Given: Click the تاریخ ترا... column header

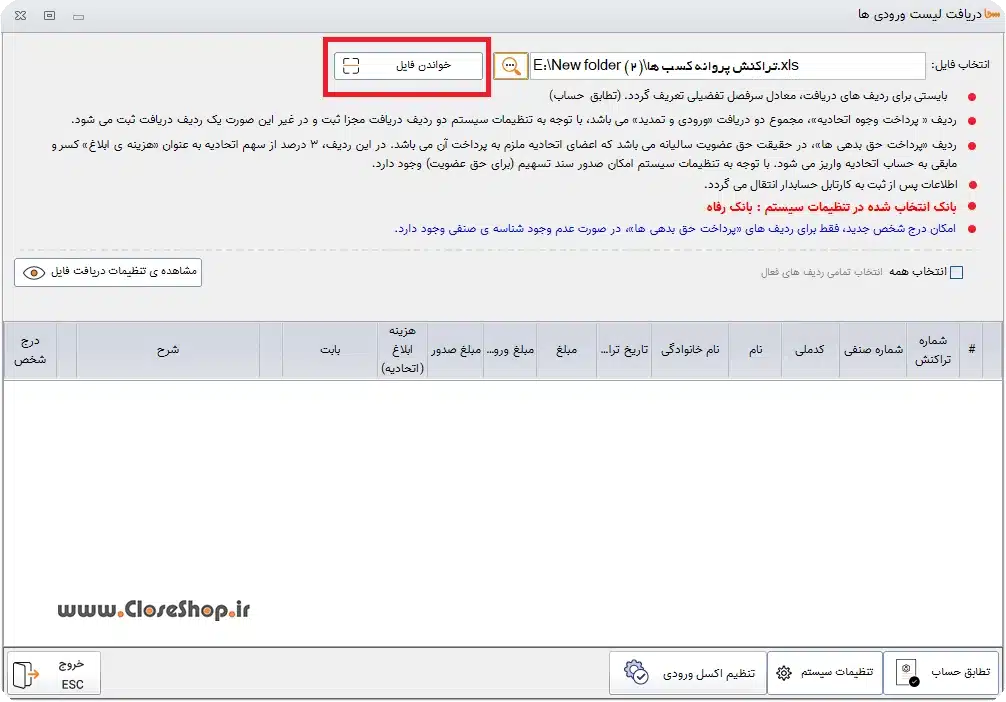Looking at the screenshot, I should click(624, 350).
